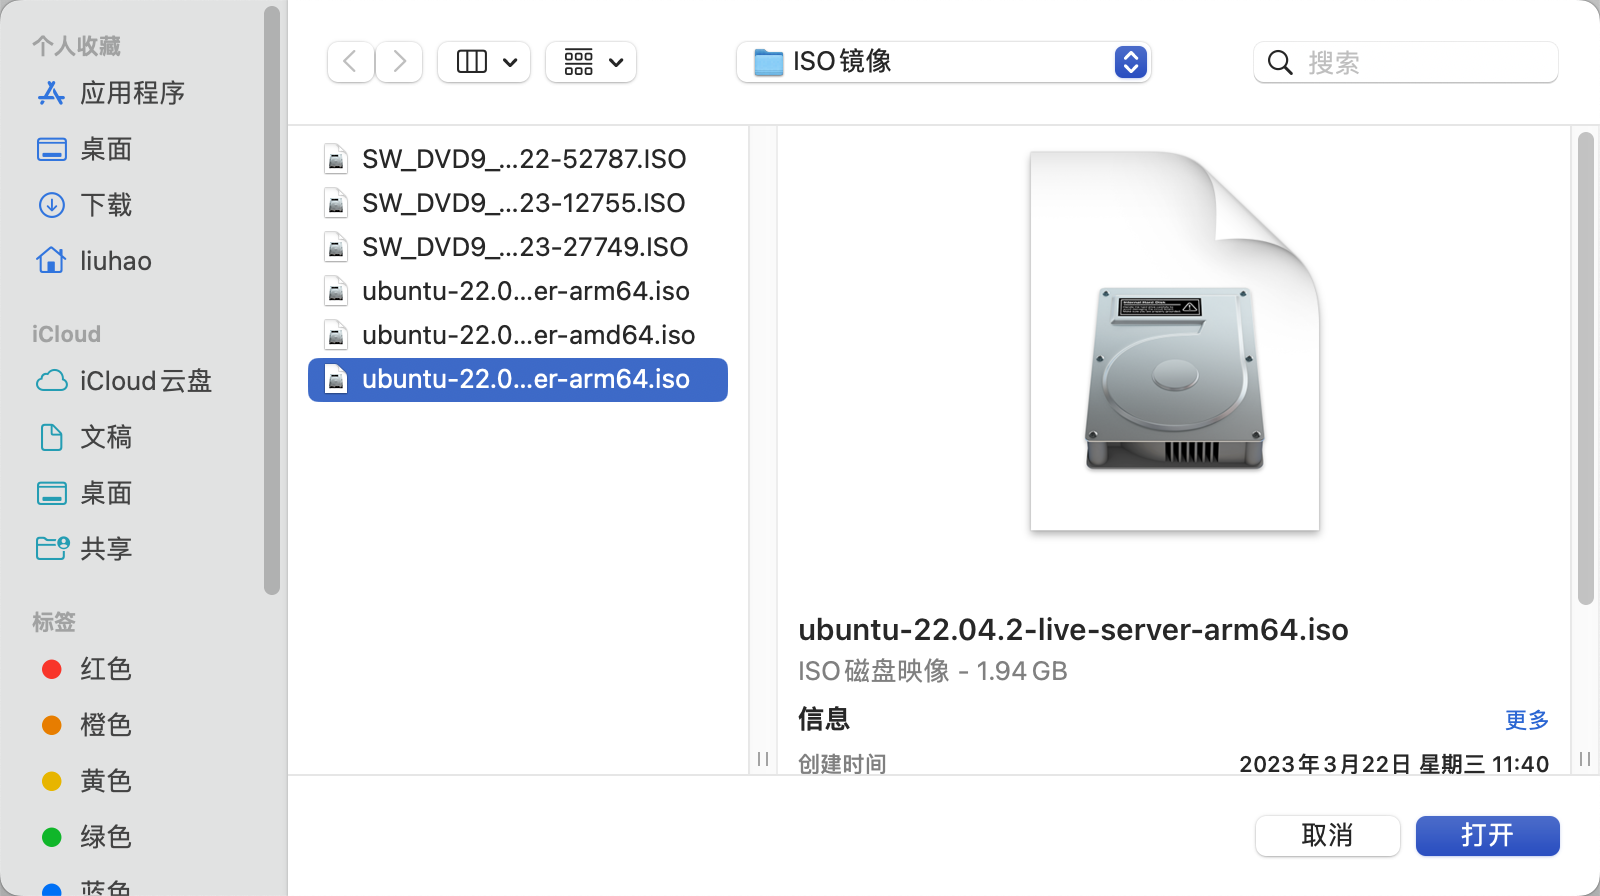Click the desktop icon beside the iCloud 桌面 entry
Screen dimensions: 1600x896
[51, 493]
